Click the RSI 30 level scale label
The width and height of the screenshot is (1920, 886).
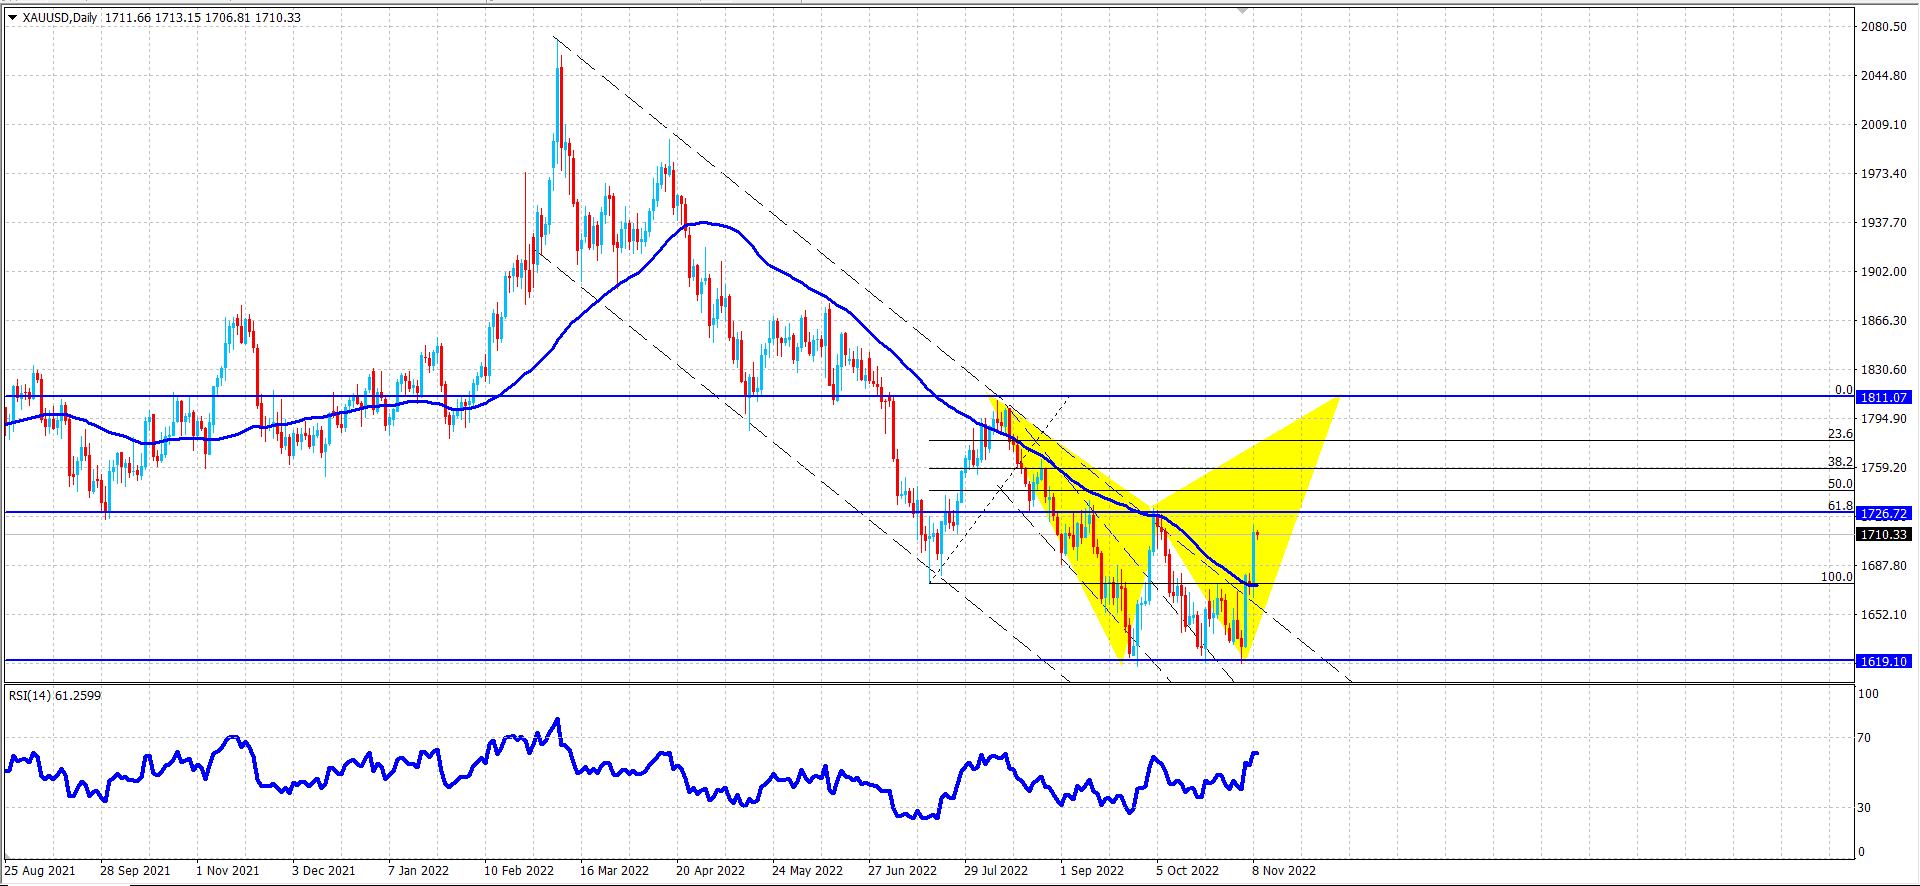1863,808
